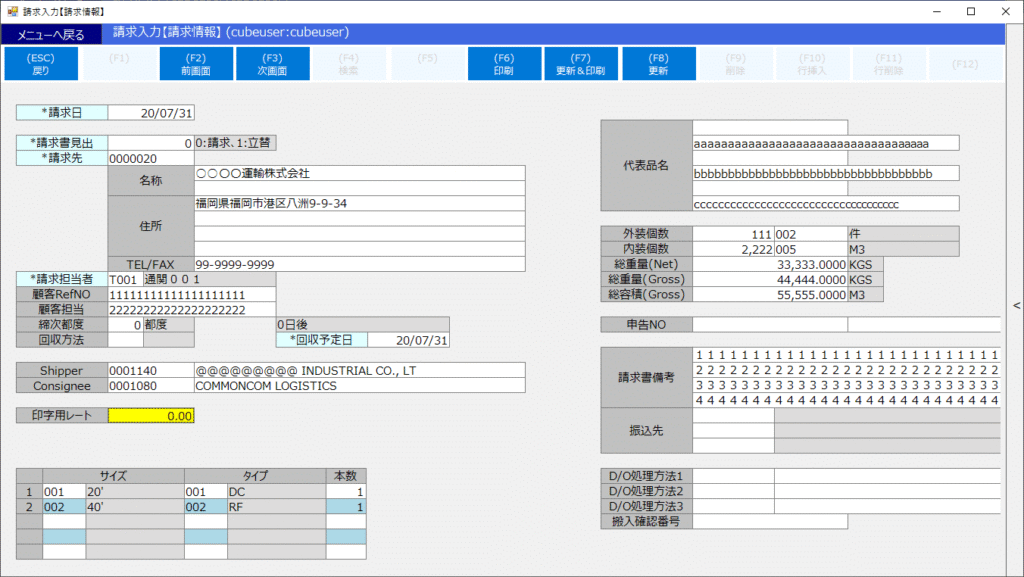Click the F6 印刷 print button

[504, 64]
